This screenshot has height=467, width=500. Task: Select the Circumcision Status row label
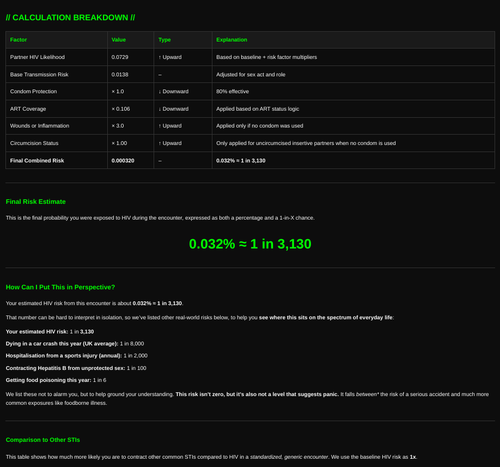34,143
